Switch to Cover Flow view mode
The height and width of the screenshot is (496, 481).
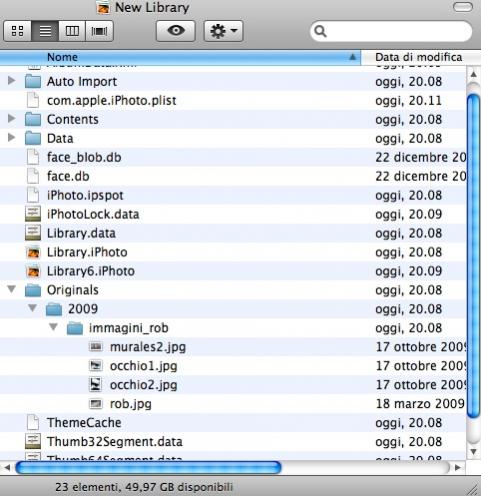click(99, 31)
